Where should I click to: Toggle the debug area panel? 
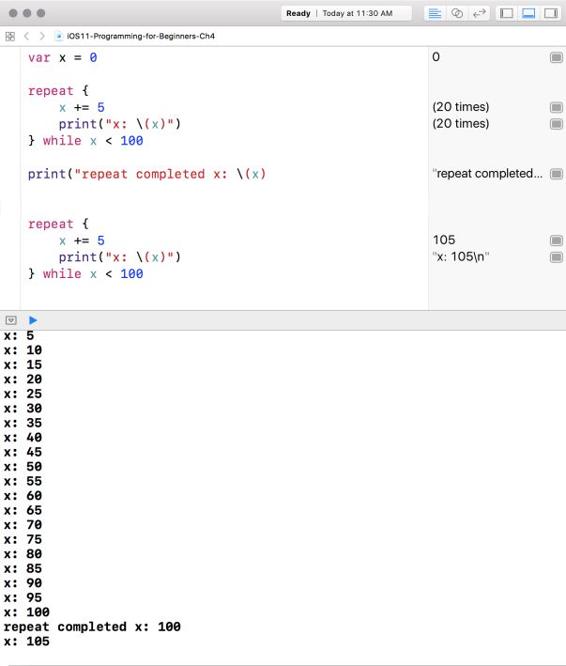click(x=528, y=13)
